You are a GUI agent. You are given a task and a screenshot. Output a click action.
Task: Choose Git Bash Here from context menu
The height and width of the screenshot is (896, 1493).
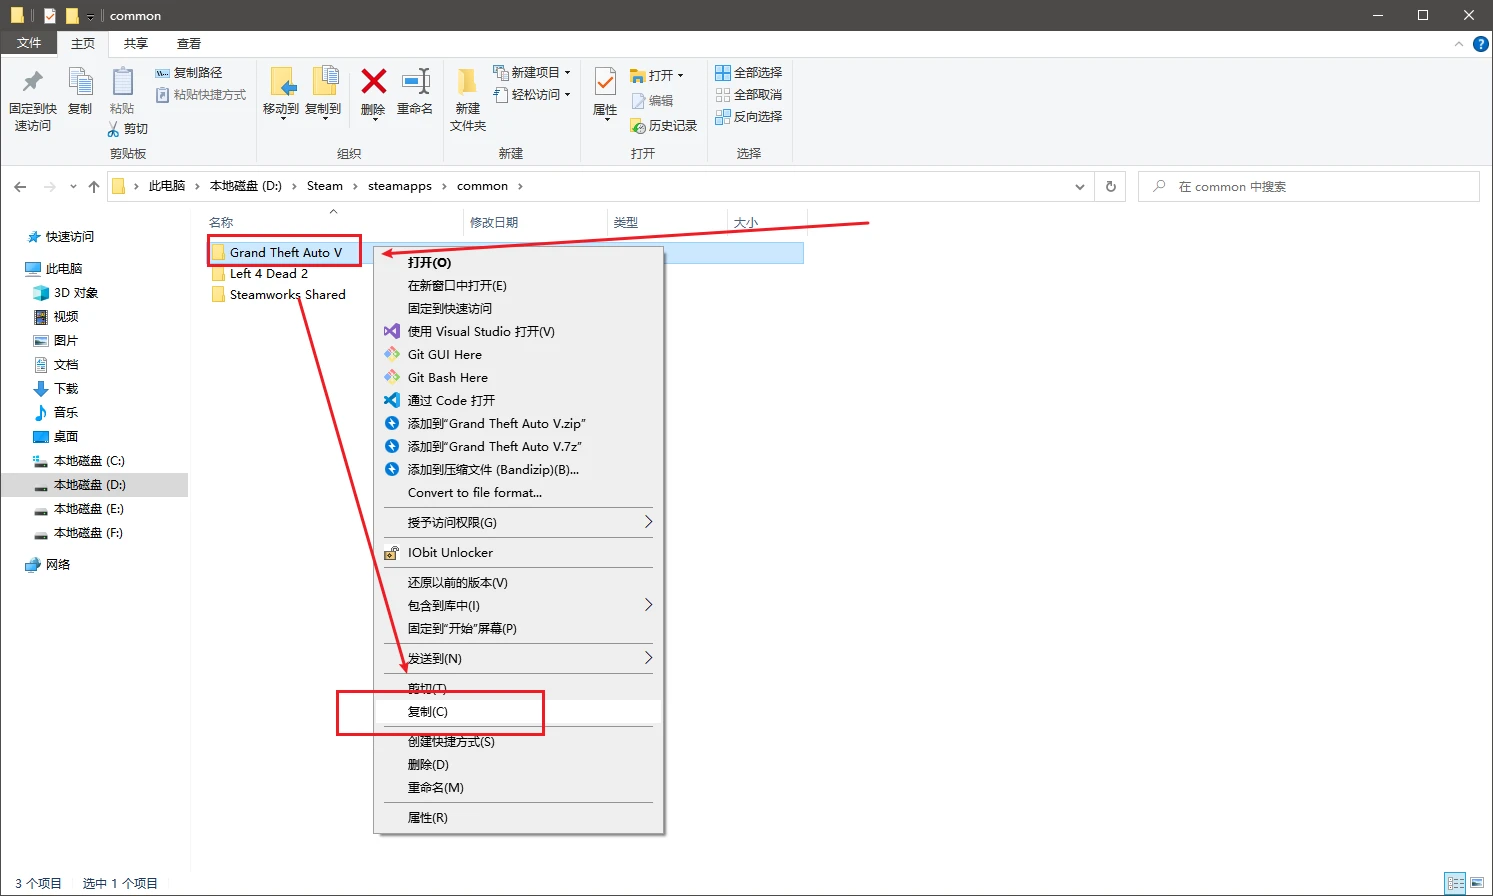[x=518, y=378]
